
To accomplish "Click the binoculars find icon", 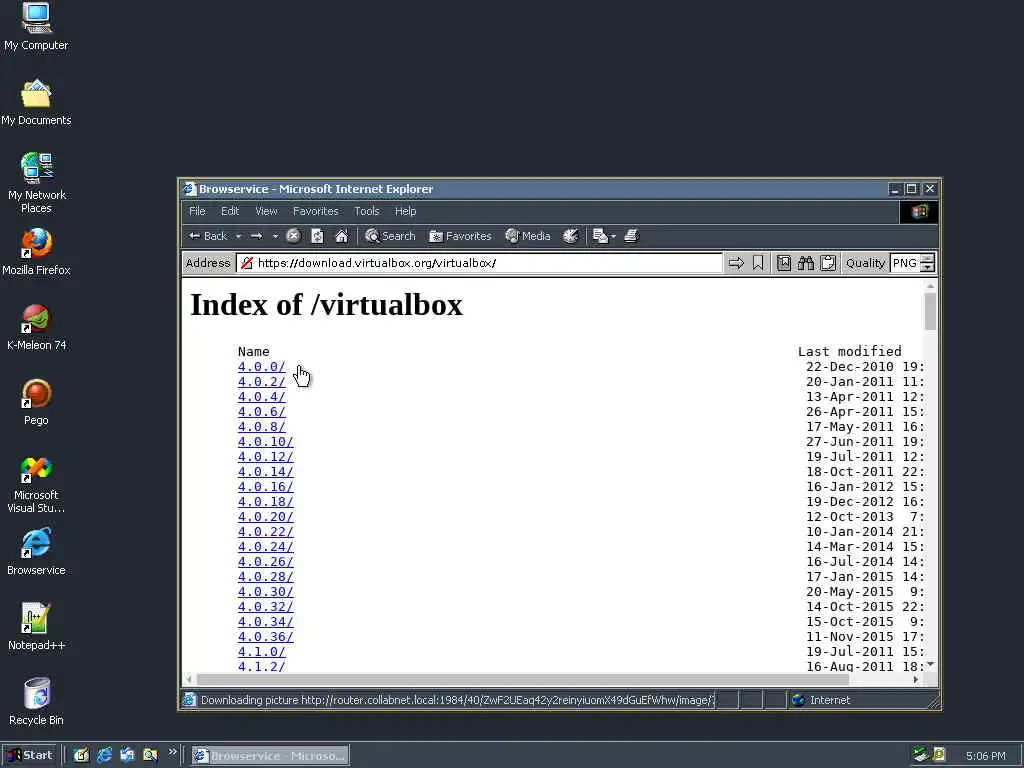I will (x=806, y=263).
